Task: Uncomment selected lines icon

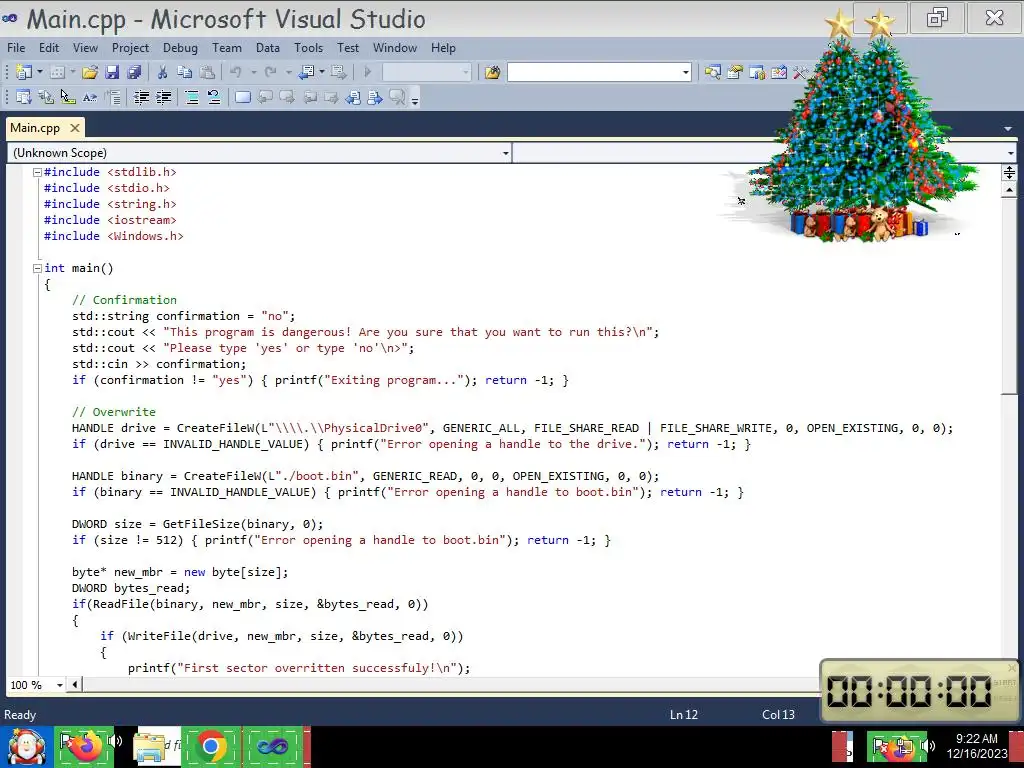Action: click(x=214, y=97)
